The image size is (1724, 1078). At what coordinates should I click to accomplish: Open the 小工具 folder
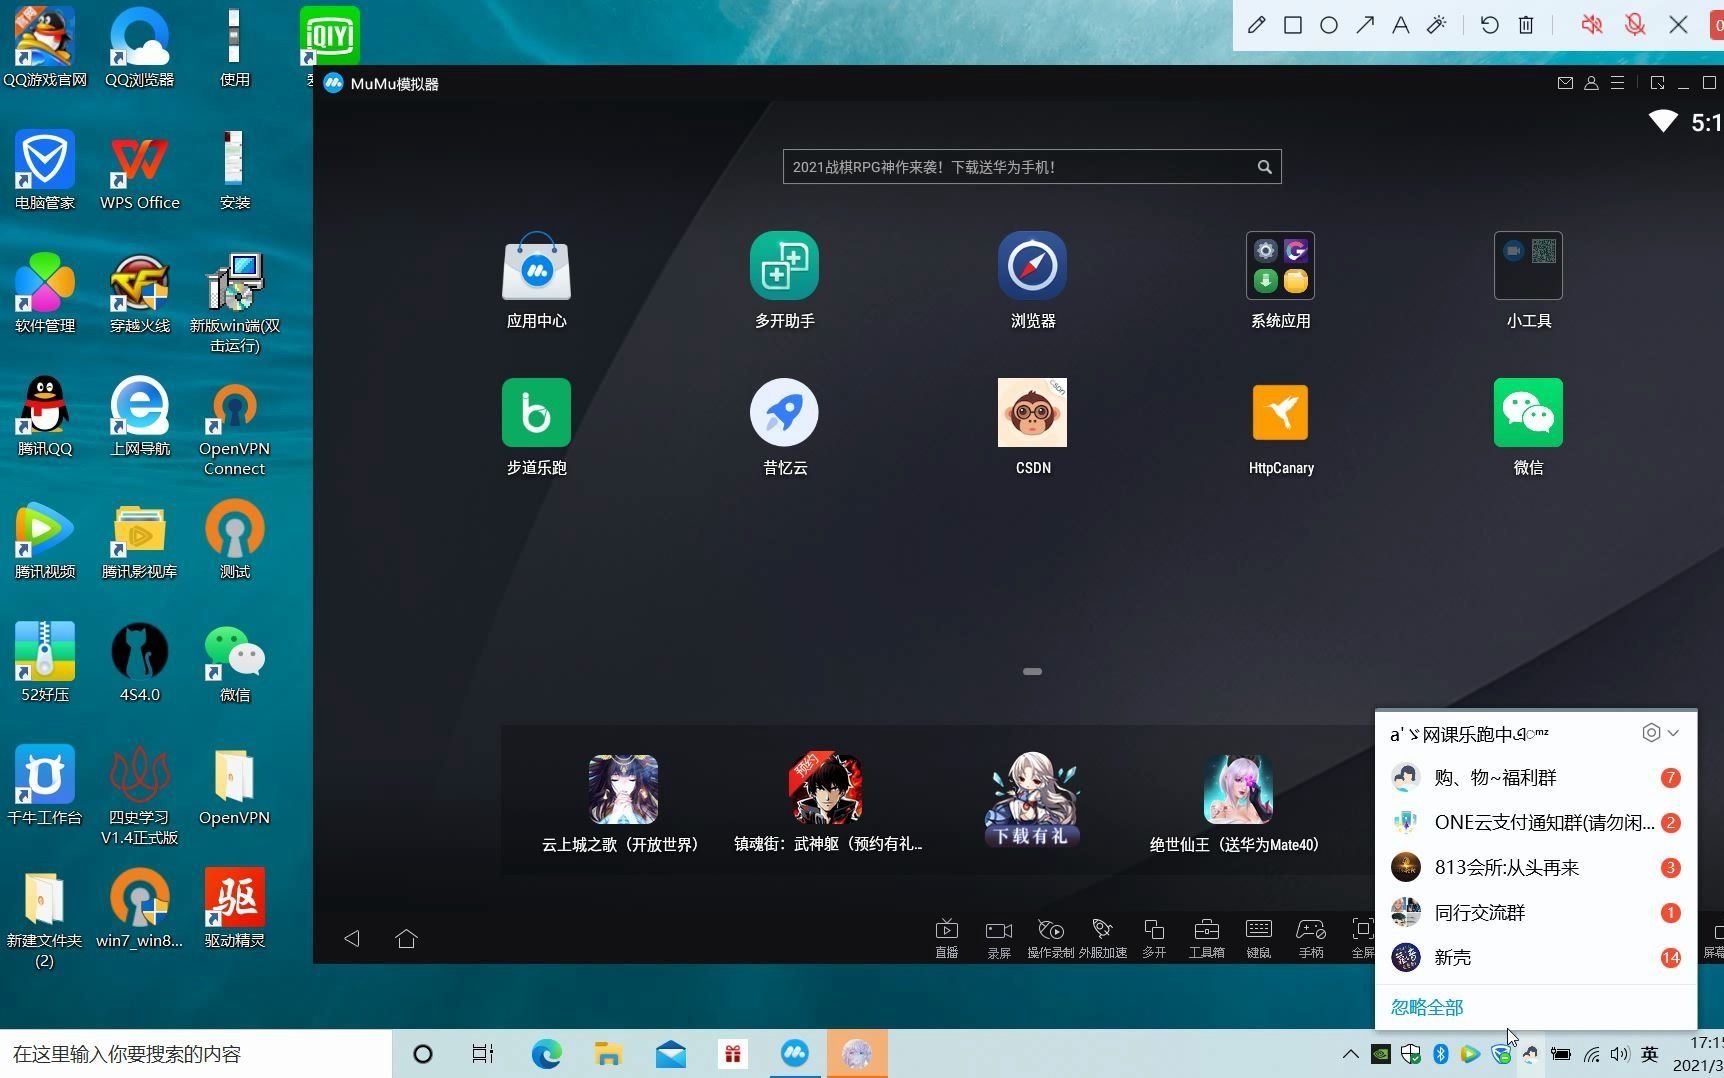pos(1528,266)
